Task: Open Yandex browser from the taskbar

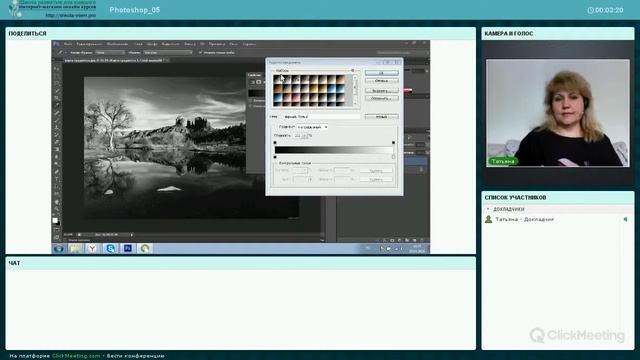Action: pyautogui.click(x=93, y=248)
